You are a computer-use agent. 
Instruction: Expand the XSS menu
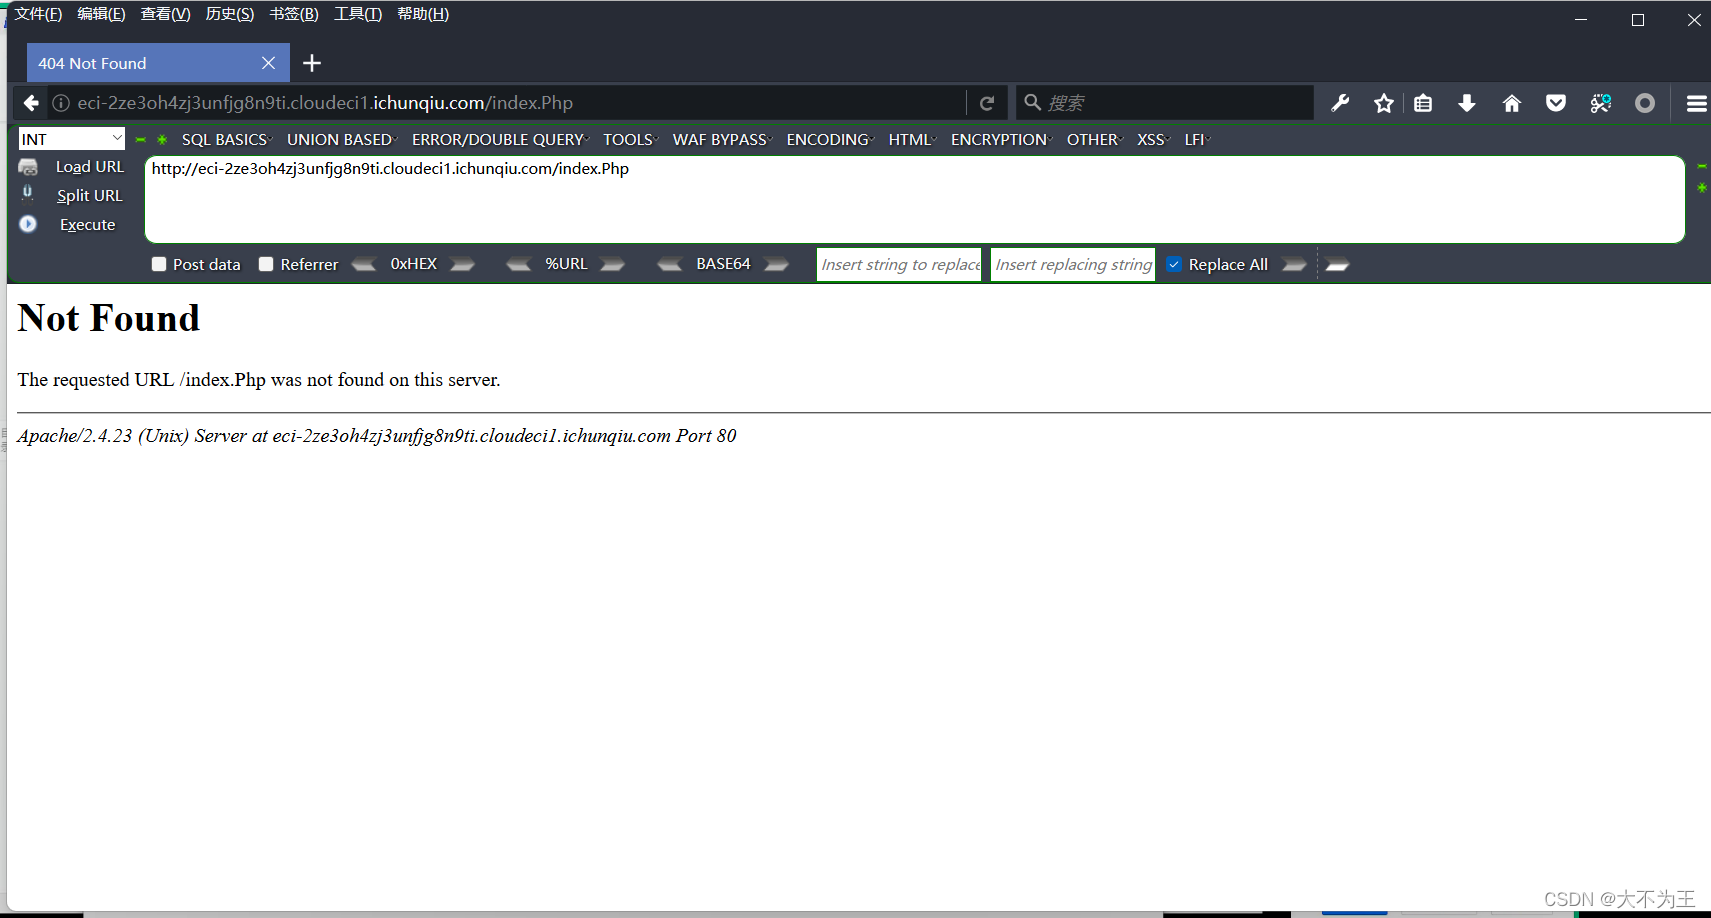coord(1153,140)
